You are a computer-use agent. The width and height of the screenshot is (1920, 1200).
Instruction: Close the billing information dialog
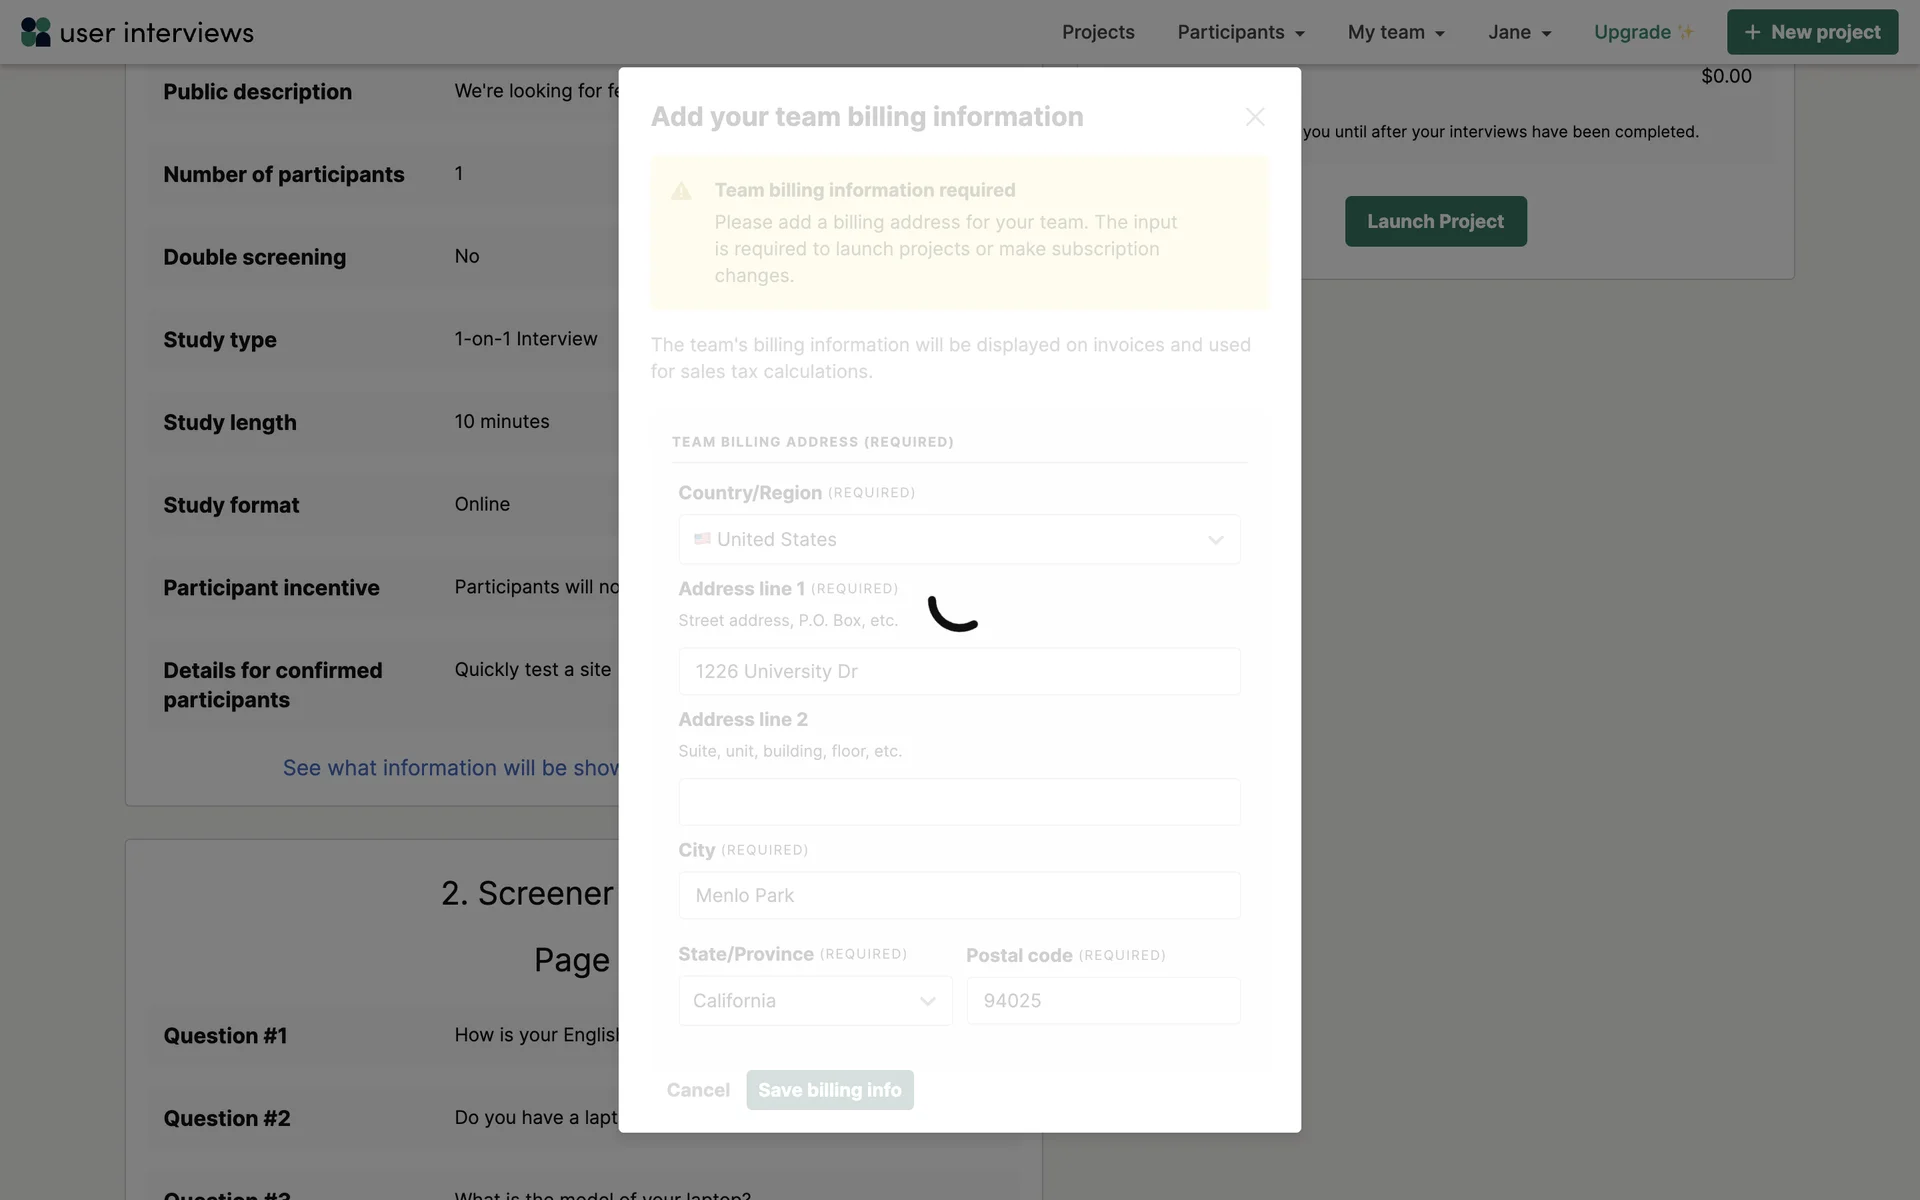1255,117
